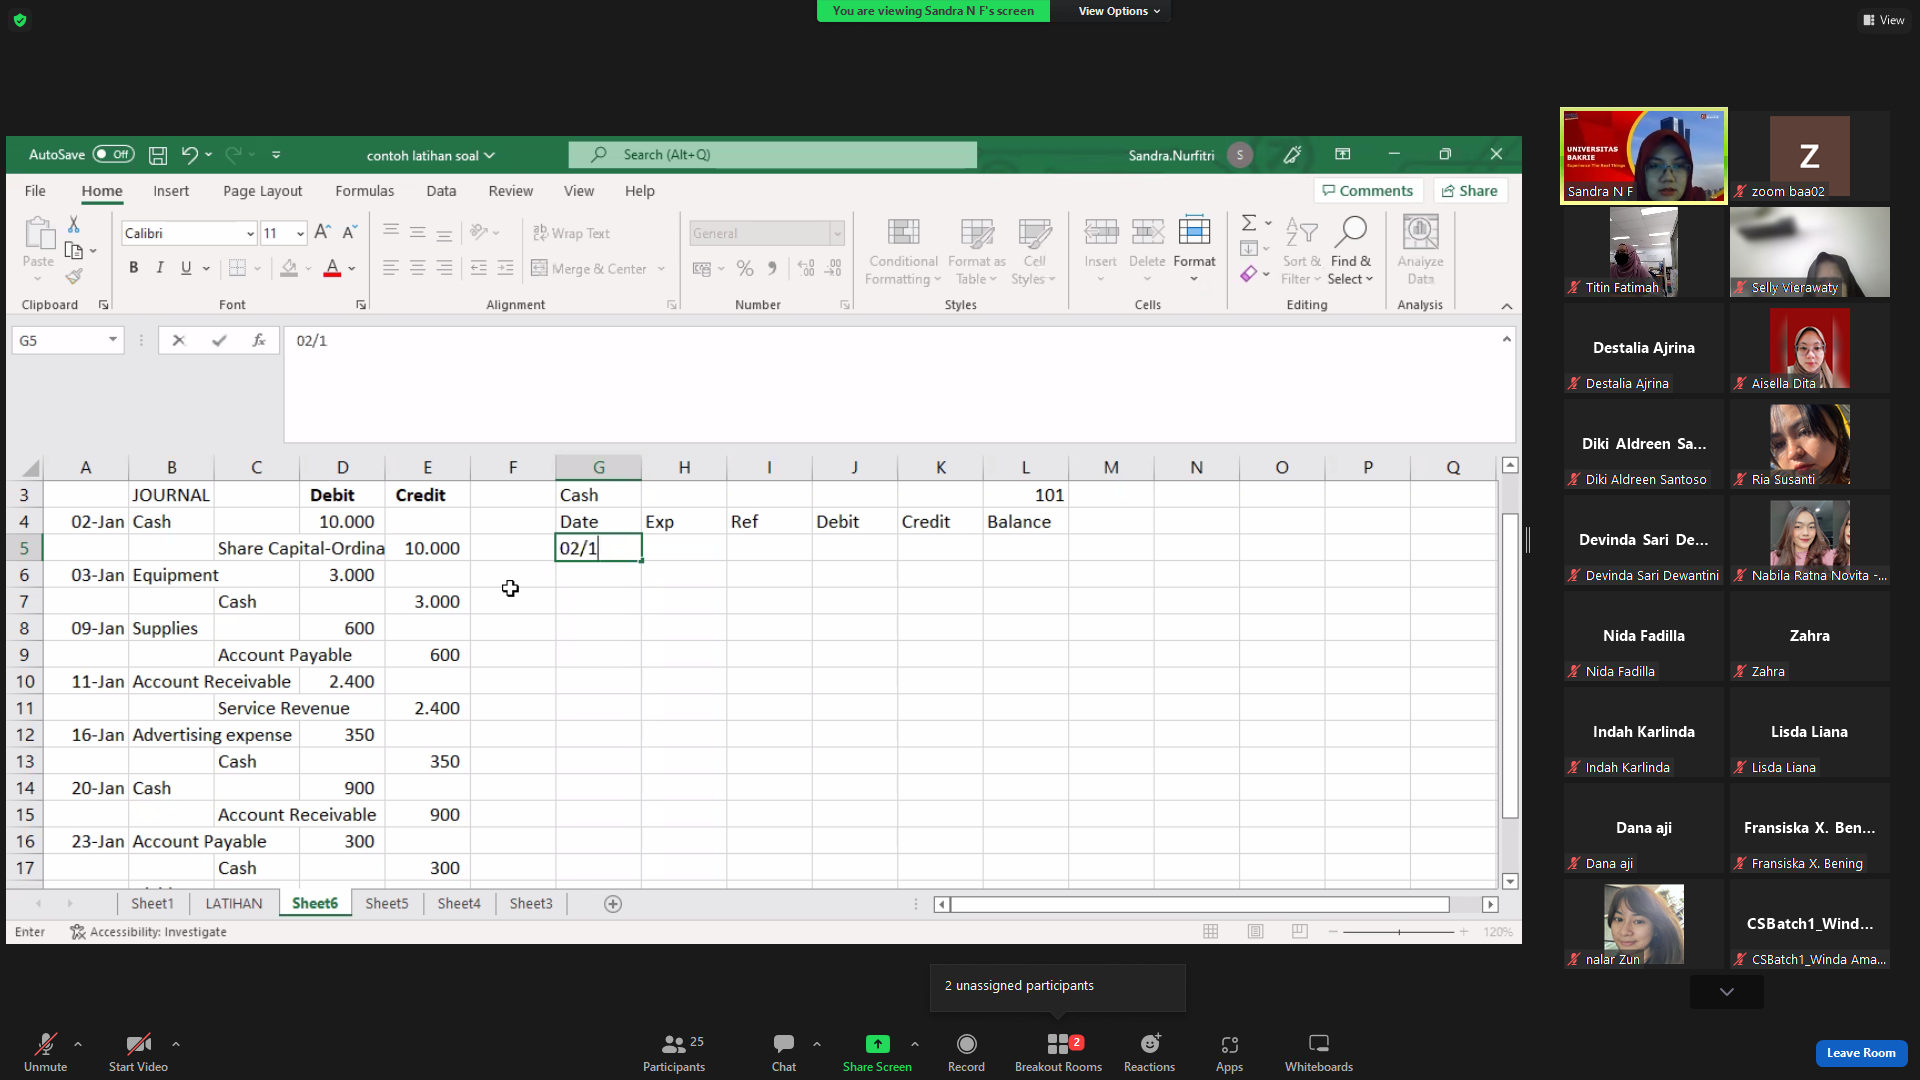
Task: Click the Excel Share button
Action: click(x=1470, y=190)
